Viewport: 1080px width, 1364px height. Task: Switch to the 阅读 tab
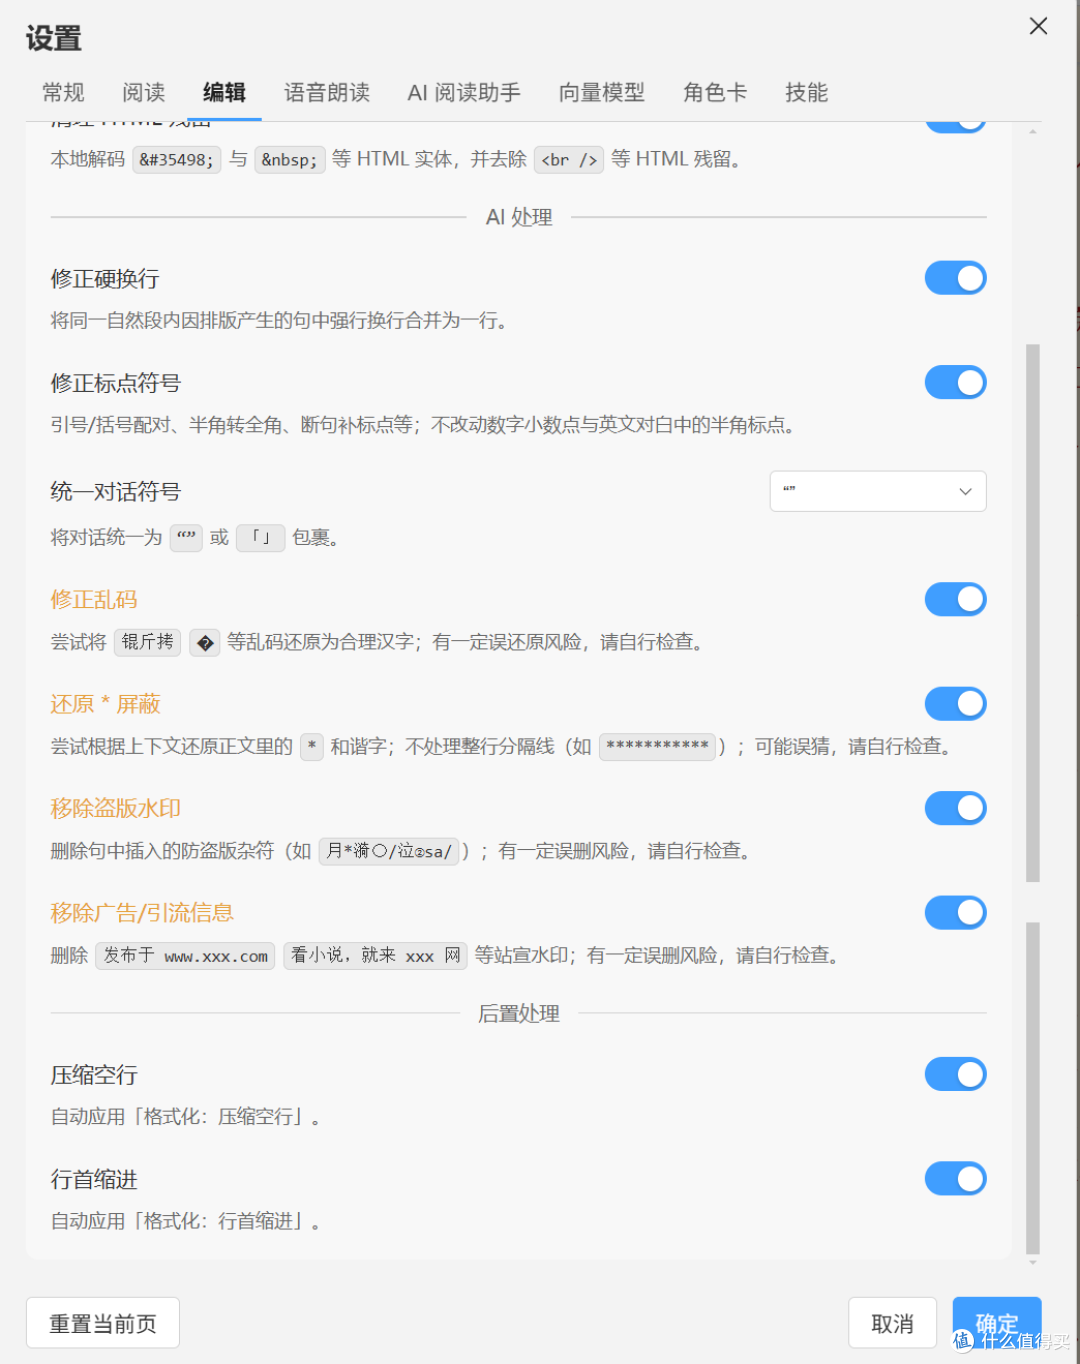coord(143,93)
